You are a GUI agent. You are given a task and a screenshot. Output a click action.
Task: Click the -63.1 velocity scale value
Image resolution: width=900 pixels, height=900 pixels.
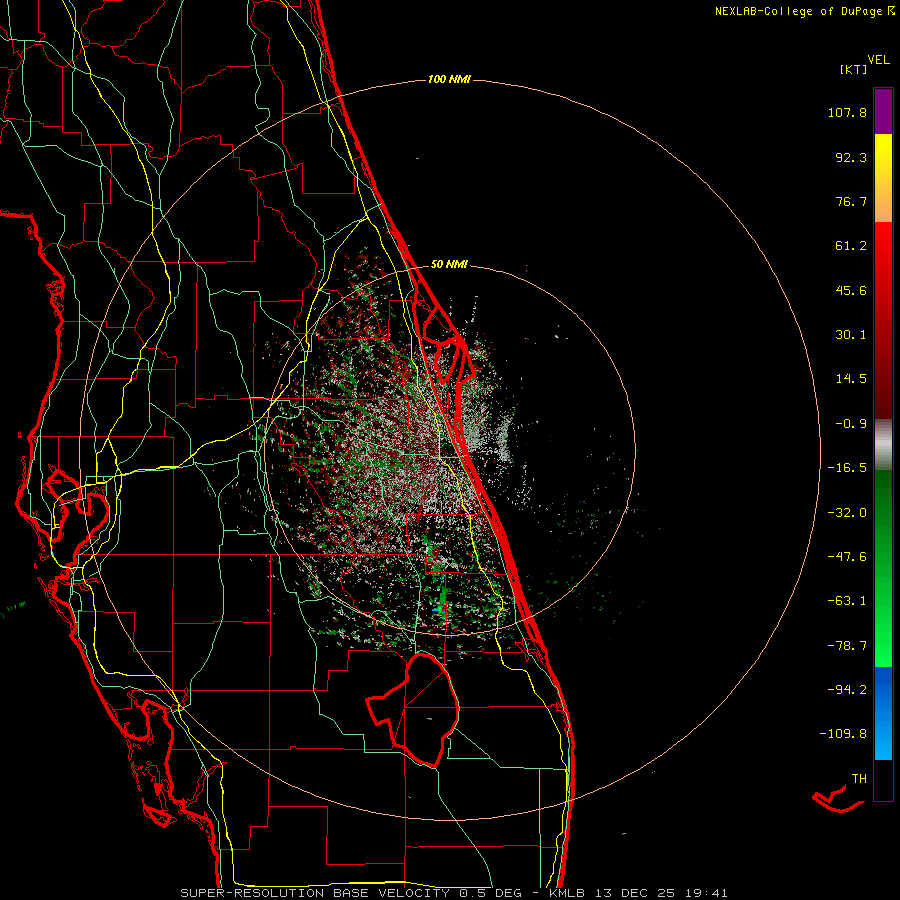[847, 601]
